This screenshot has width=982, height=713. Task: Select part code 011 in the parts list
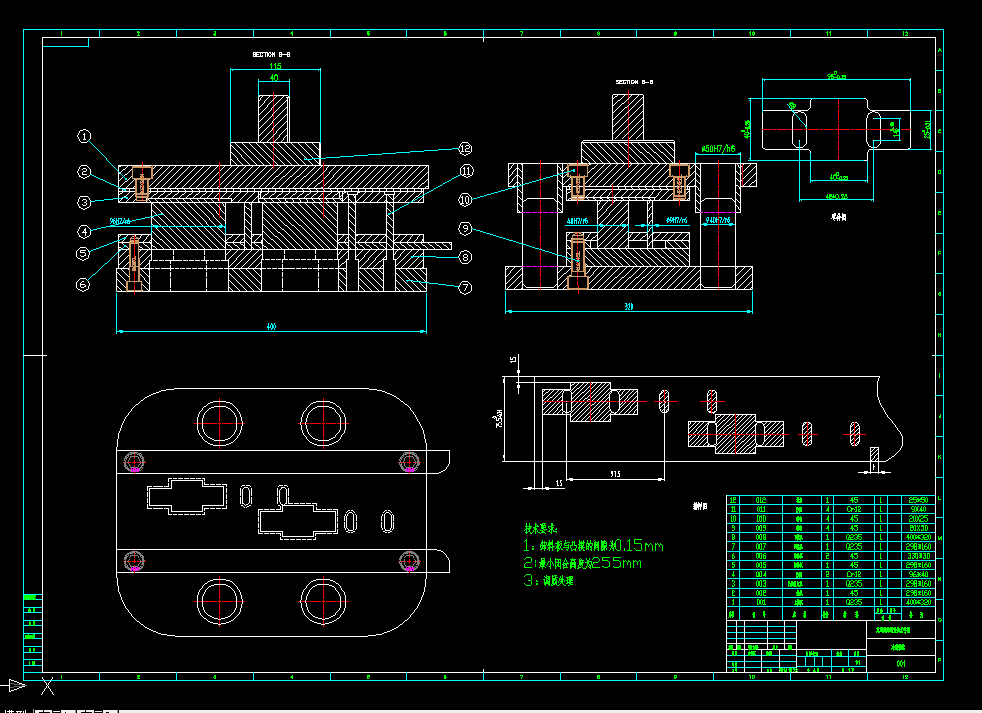tap(761, 509)
